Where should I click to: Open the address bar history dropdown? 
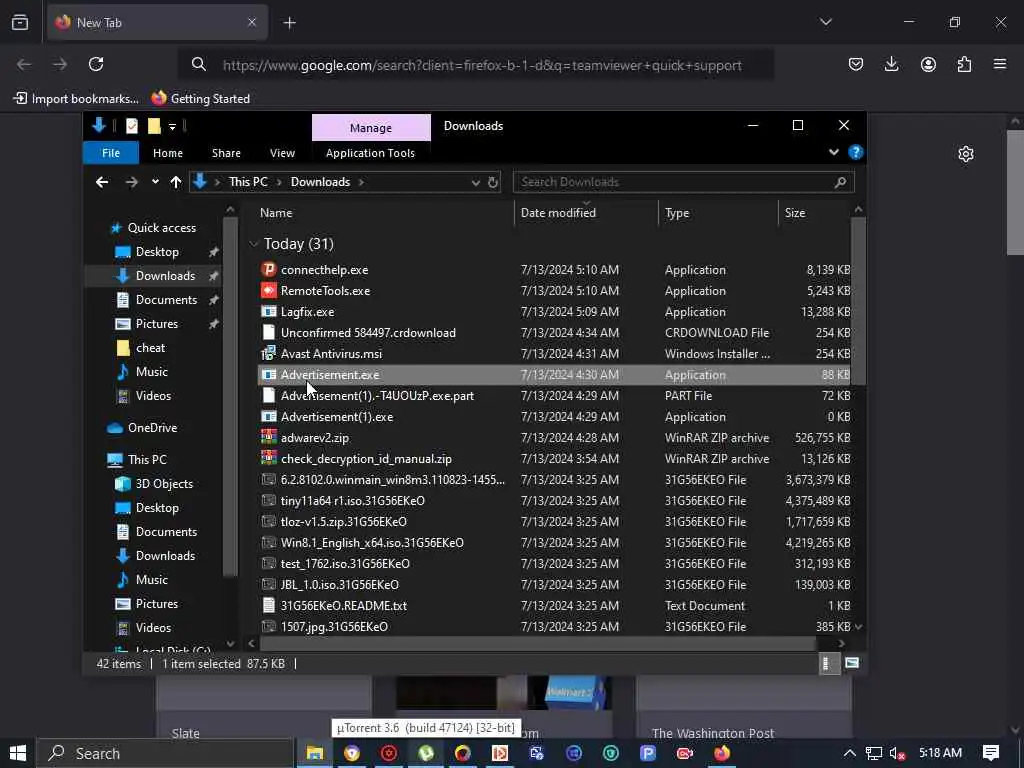point(475,183)
